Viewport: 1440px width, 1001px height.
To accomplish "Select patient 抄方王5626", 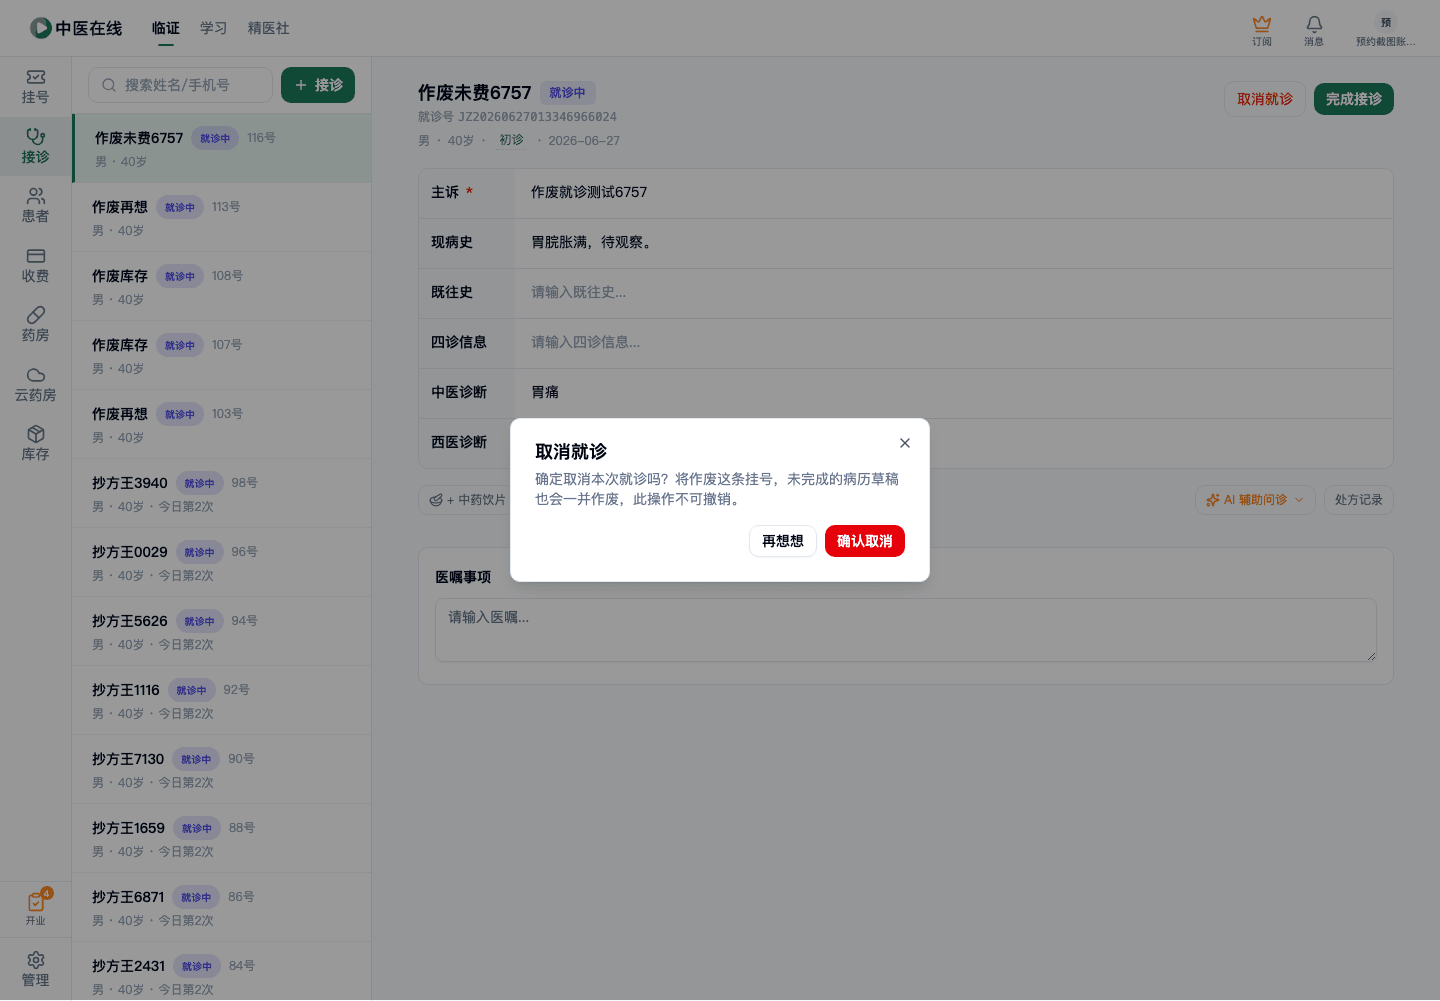I will tap(222, 631).
